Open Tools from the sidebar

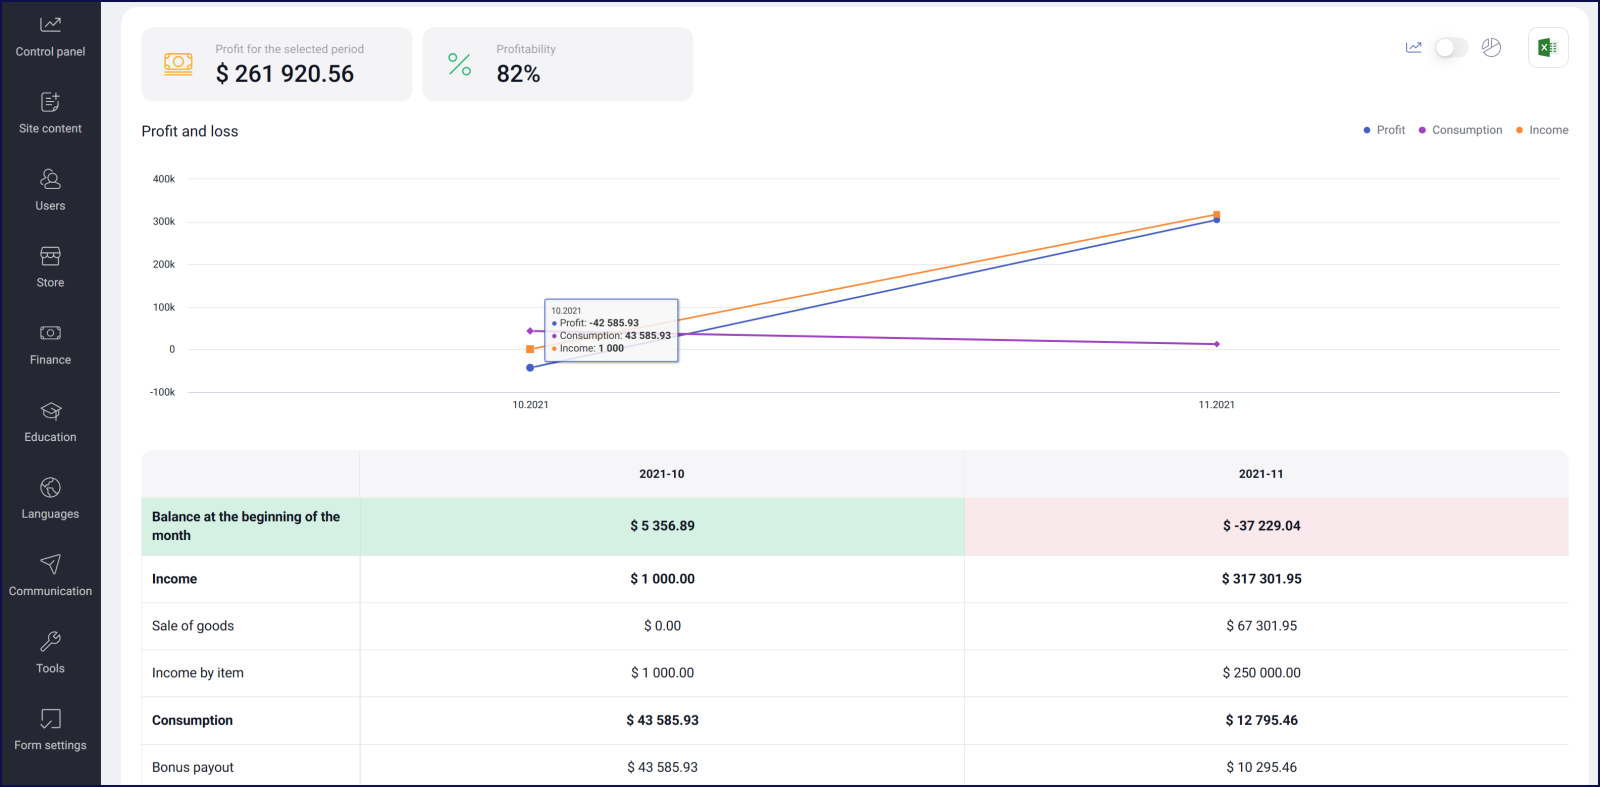50,654
